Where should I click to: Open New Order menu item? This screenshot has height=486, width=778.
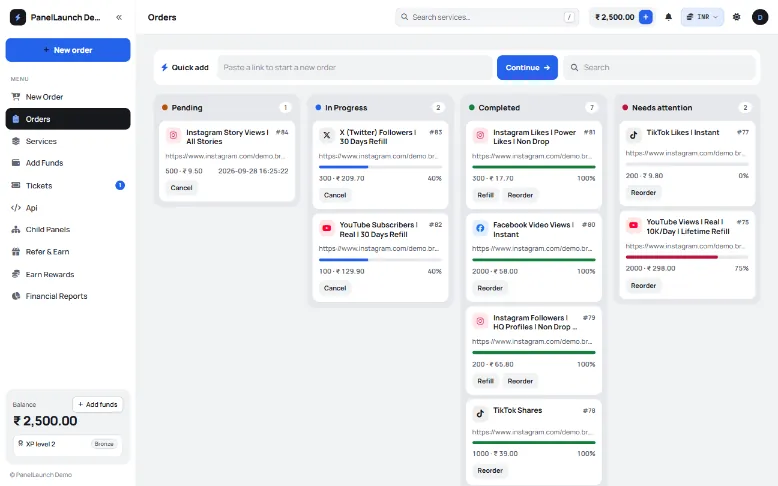(x=68, y=97)
